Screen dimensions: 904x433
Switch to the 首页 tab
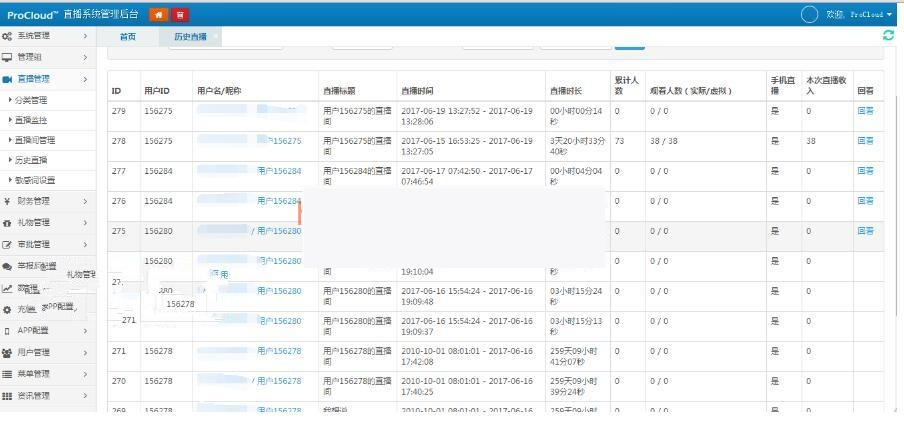click(127, 37)
